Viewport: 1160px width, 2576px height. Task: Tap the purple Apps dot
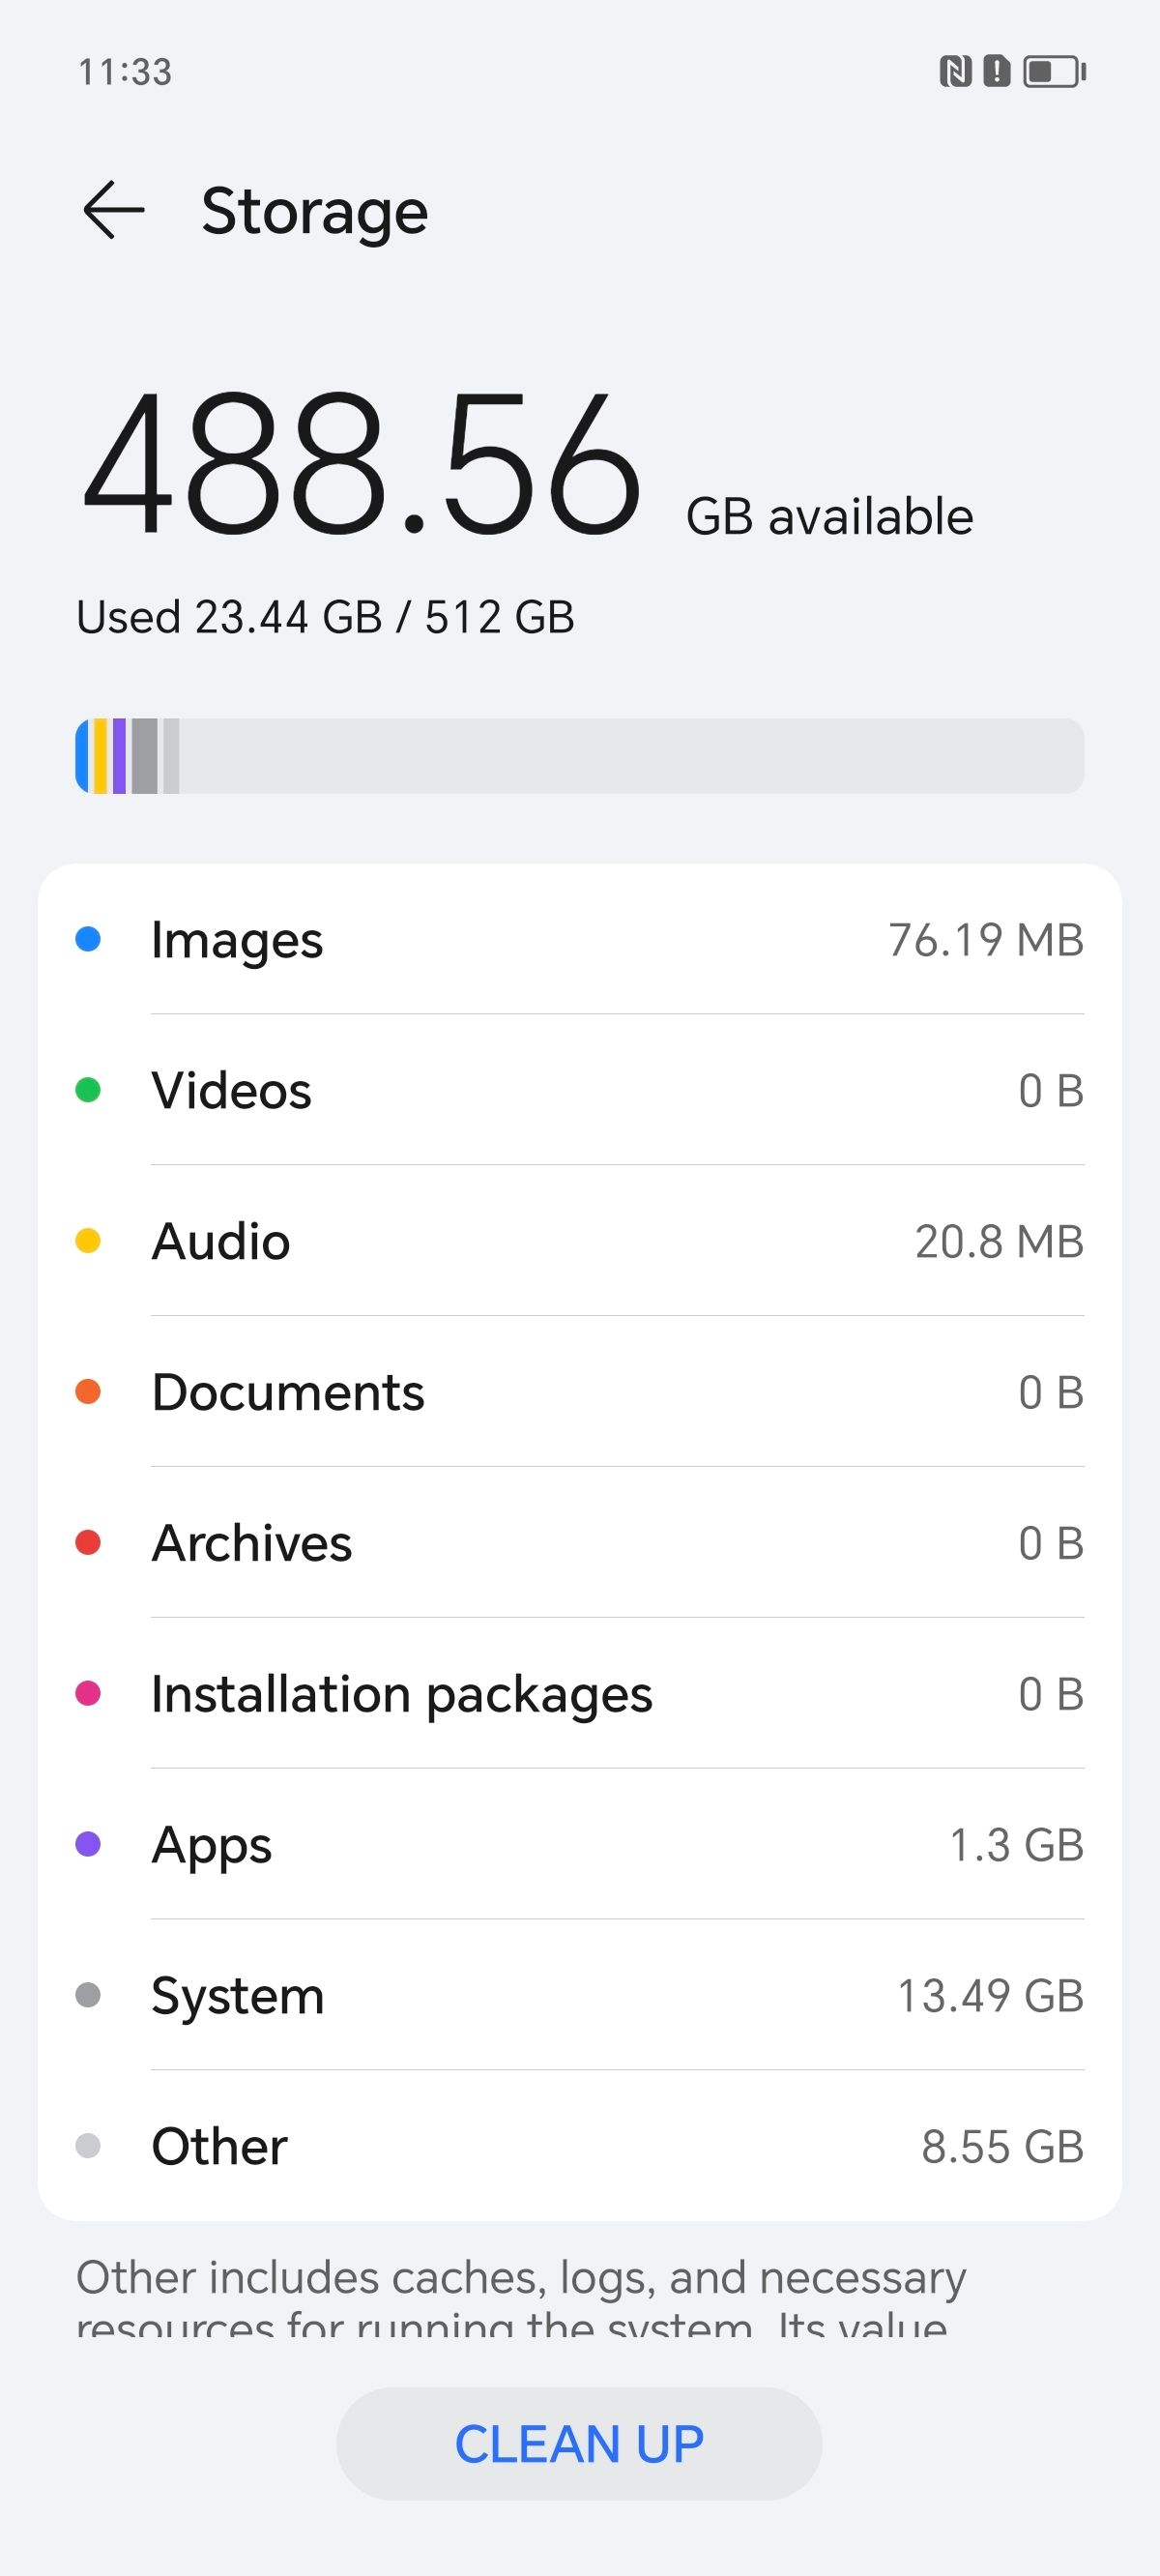(x=88, y=1844)
